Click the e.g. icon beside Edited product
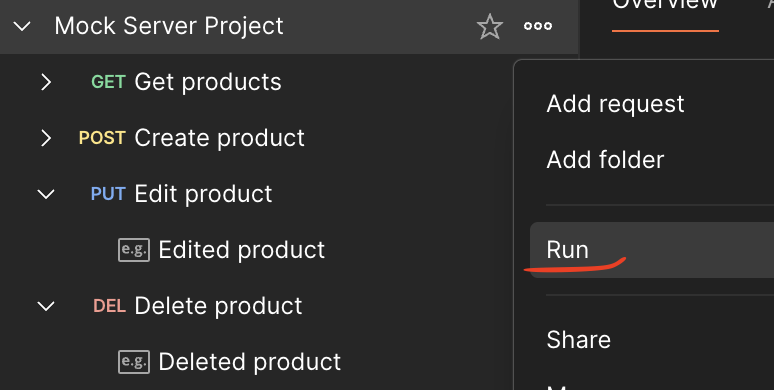 (x=134, y=250)
